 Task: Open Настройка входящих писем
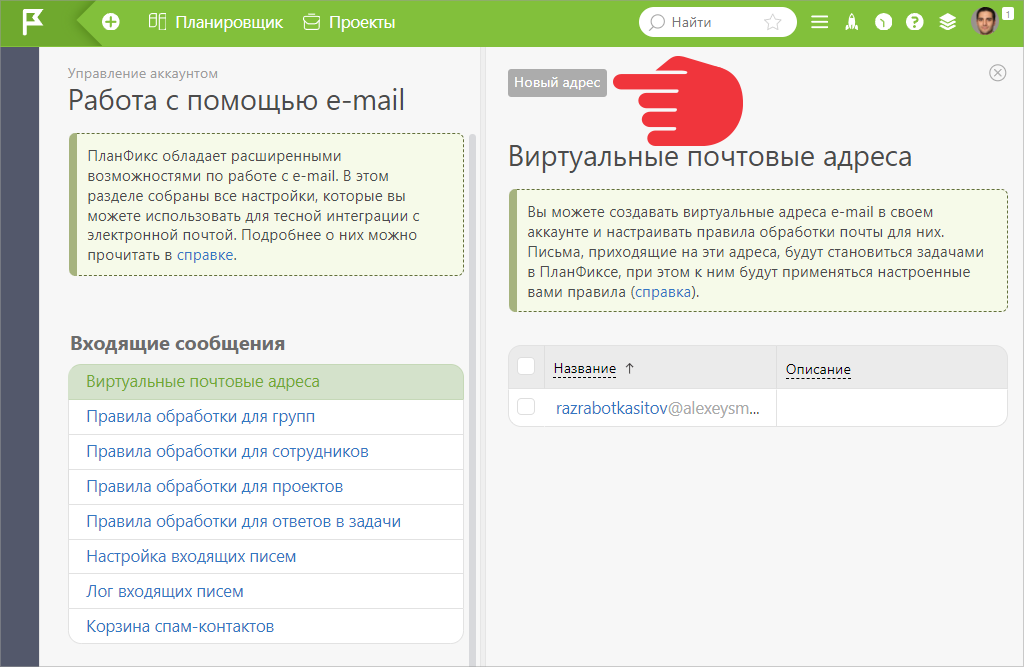coord(266,557)
